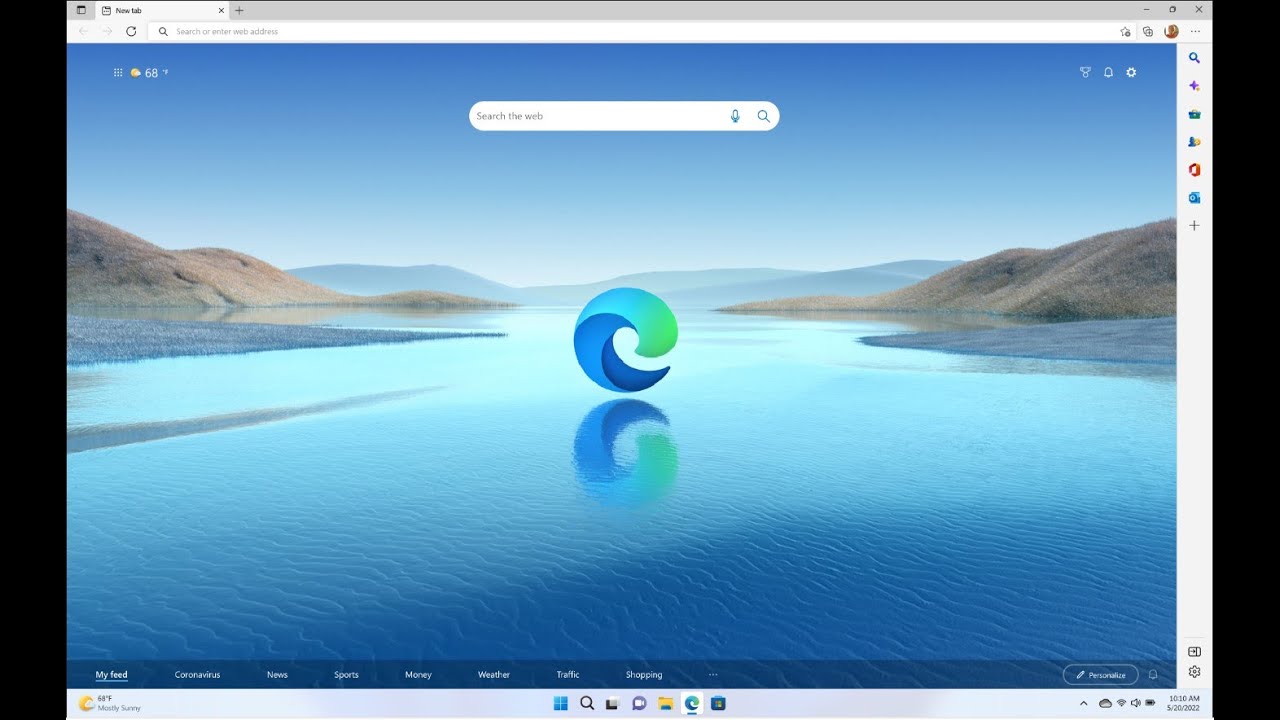Show hidden system tray icons

point(1084,703)
